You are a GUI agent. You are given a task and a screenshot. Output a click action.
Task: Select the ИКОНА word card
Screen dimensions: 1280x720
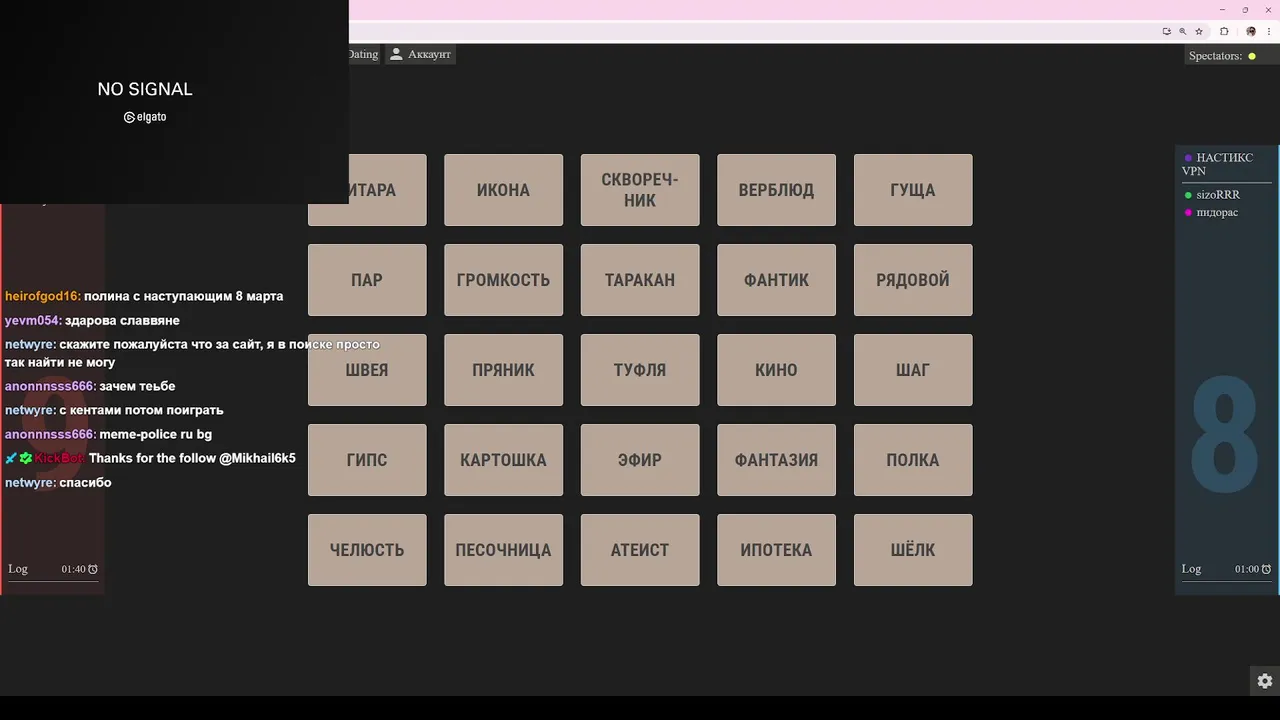pyautogui.click(x=503, y=190)
